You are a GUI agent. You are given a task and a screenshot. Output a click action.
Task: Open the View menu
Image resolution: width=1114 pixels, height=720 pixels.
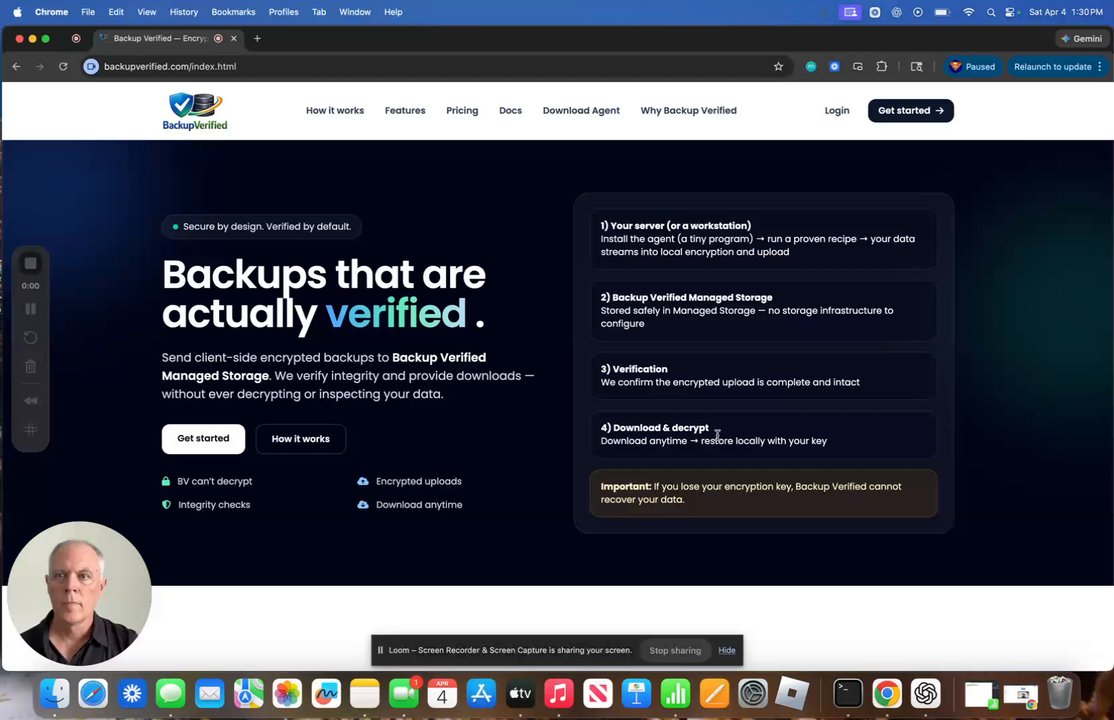pyautogui.click(x=146, y=12)
